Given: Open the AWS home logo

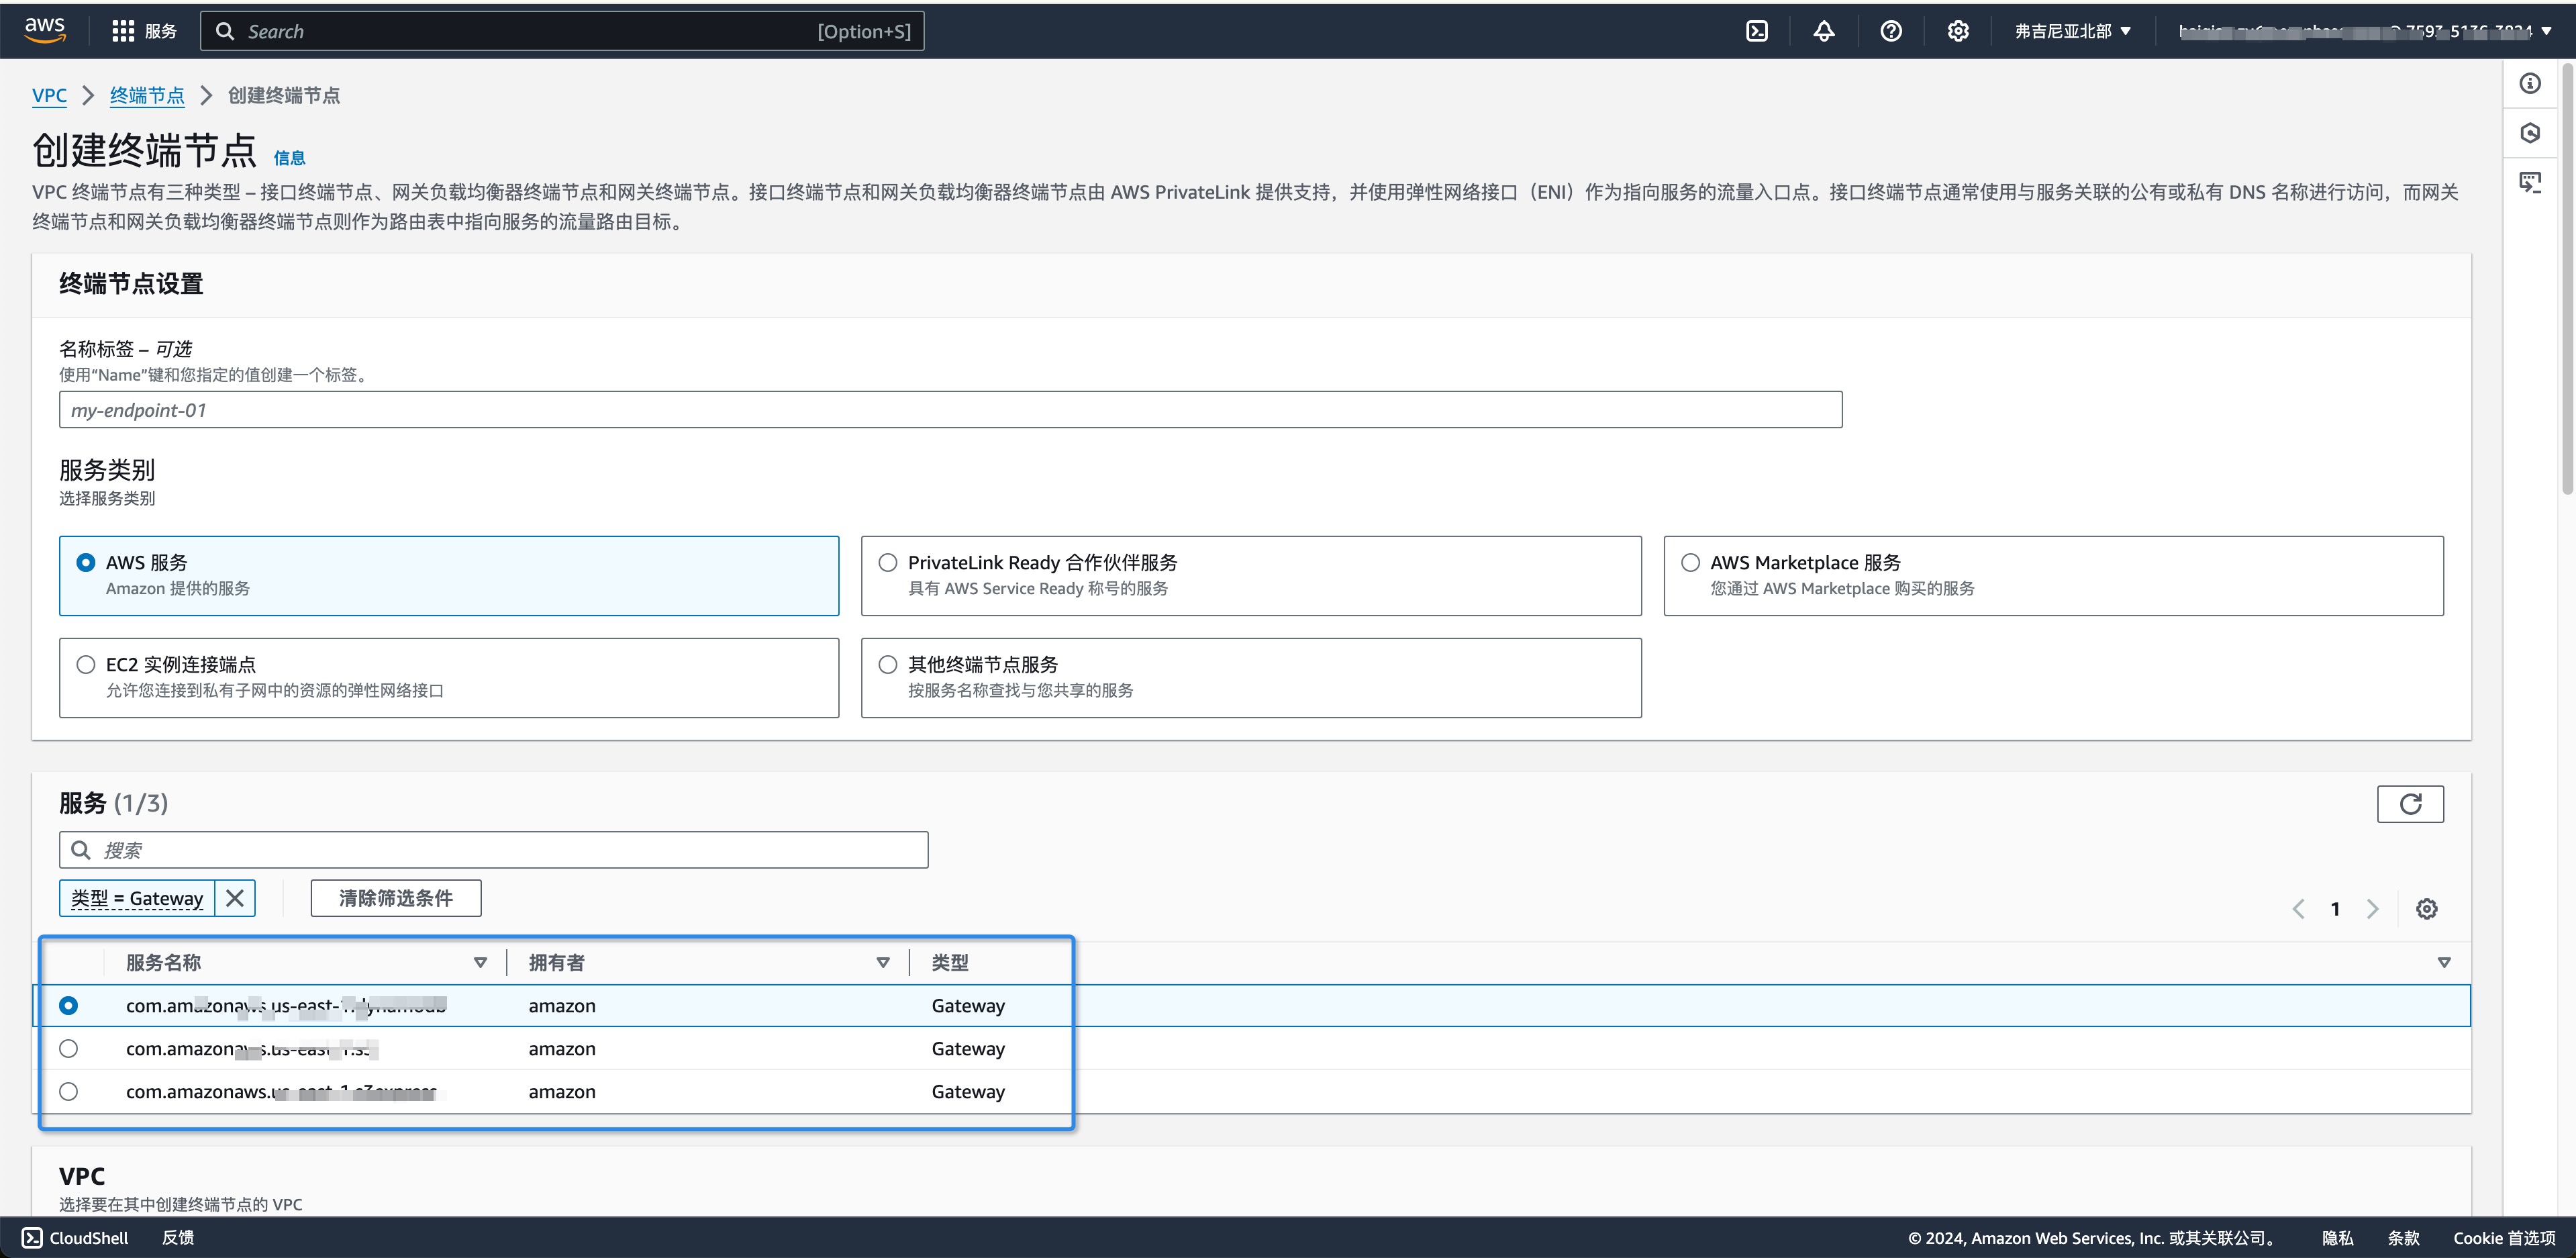Looking at the screenshot, I should point(45,30).
